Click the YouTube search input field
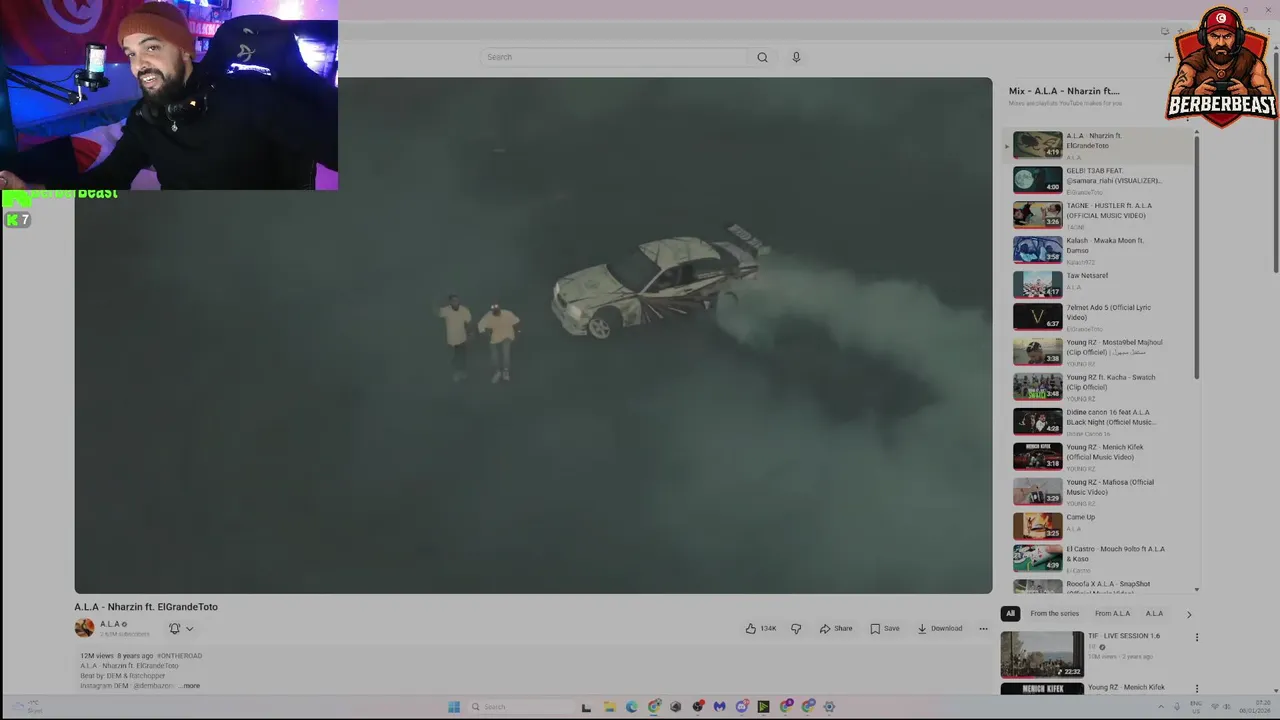 click(614, 57)
